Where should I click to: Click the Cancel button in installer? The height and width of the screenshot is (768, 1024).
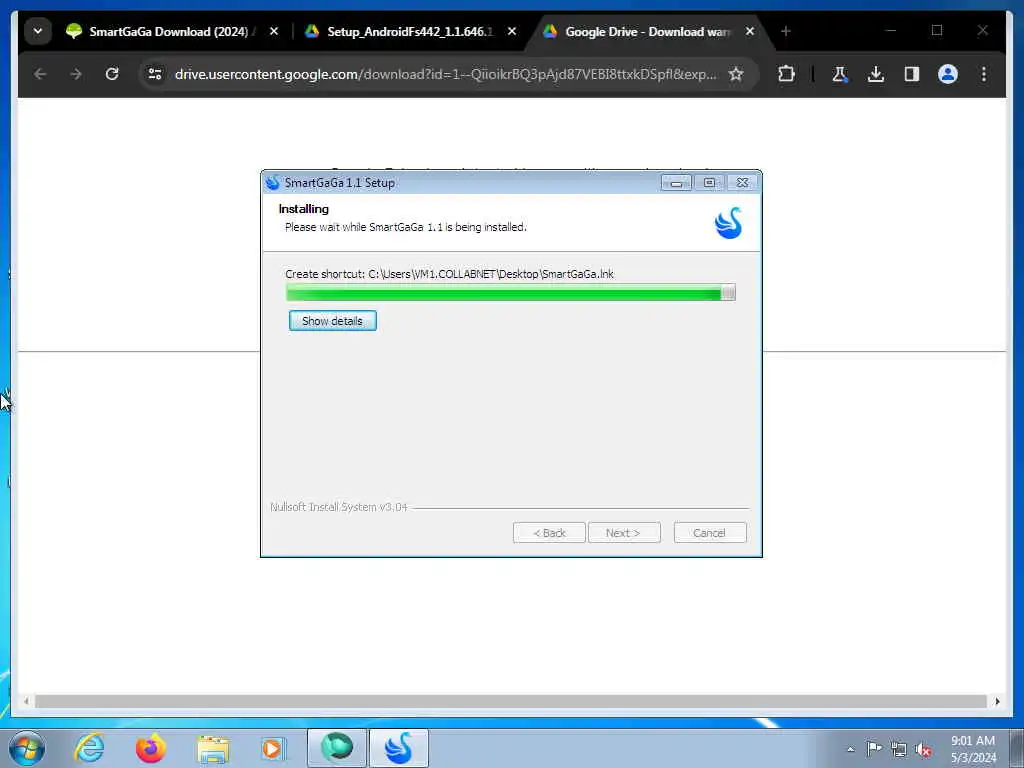click(x=710, y=533)
